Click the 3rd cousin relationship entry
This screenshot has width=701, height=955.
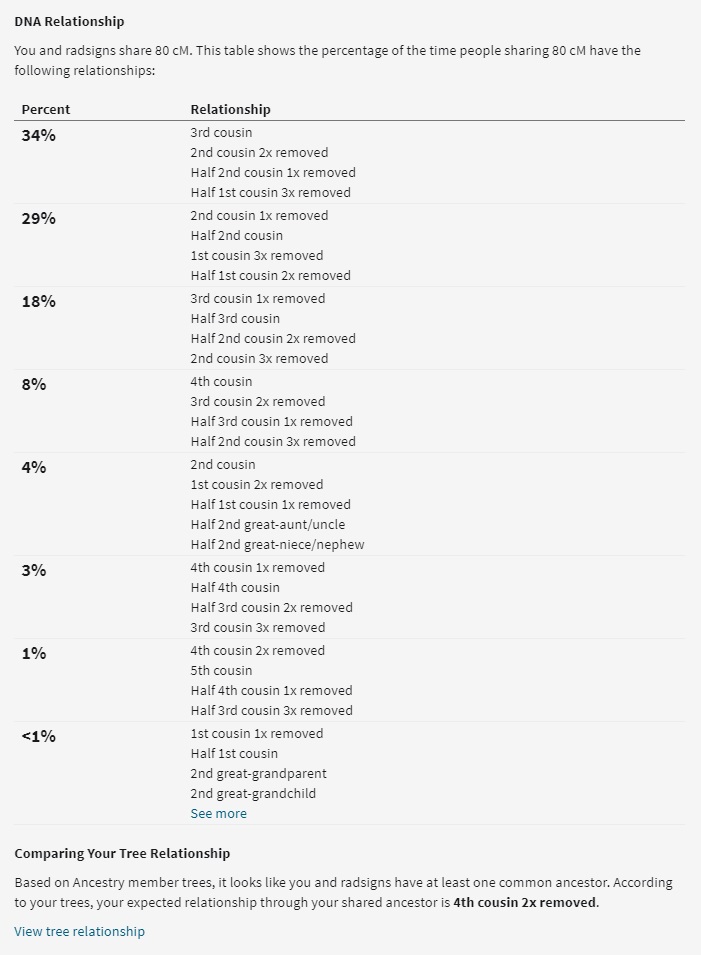coord(221,132)
